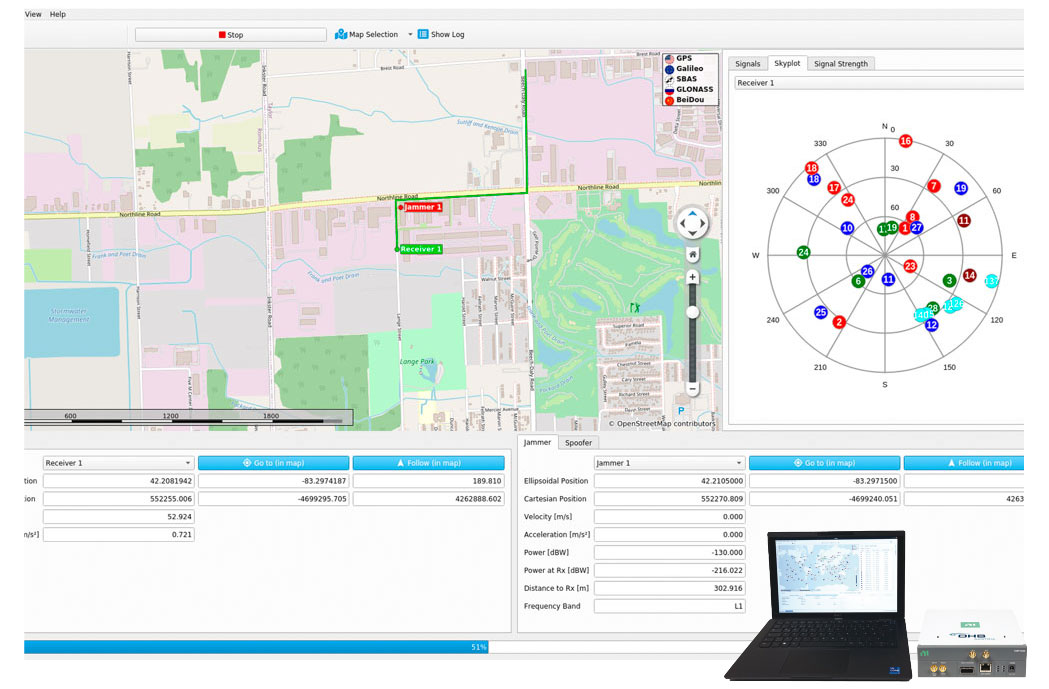Click the Jammer 1 marker on map
Image resolution: width=1049 pixels, height=689 pixels.
[401, 206]
